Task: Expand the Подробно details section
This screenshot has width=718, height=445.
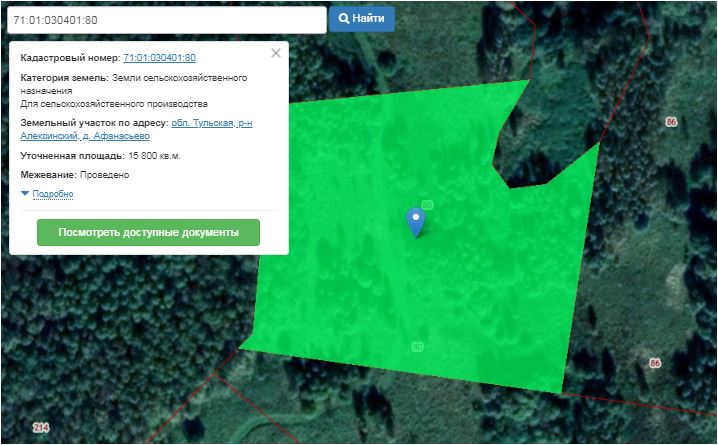Action: (53, 194)
